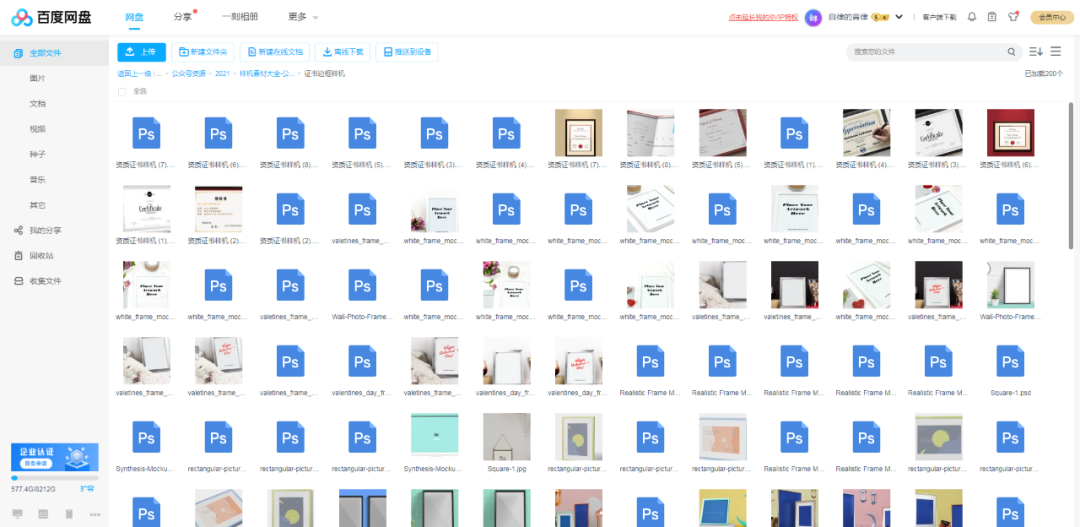Click the 企业认证 free application banner
This screenshot has height=527, width=1080.
[x=54, y=457]
